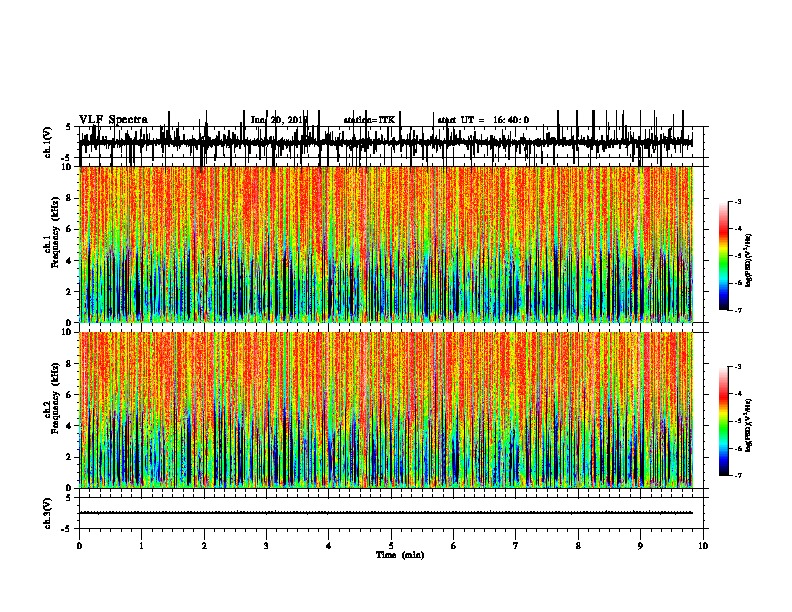Click the "9" tick on the Time axis

pos(640,546)
